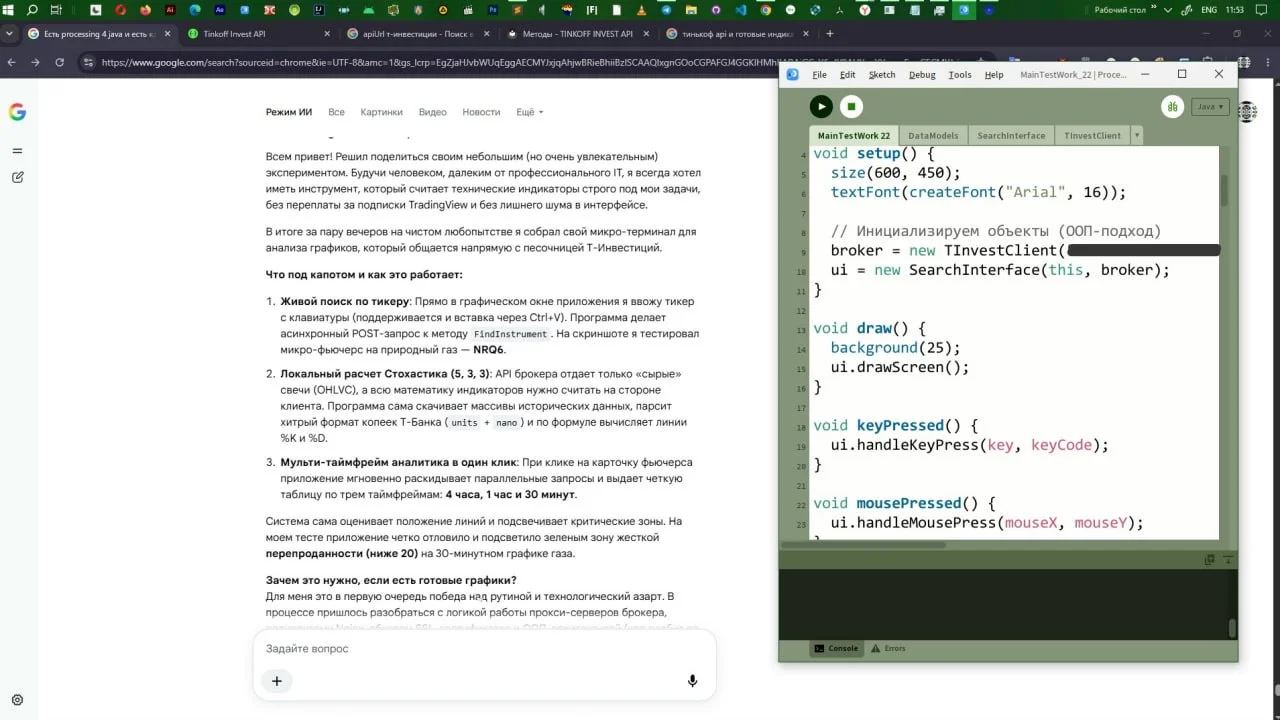
Task: Switch to the Картинки search tab
Action: (382, 112)
